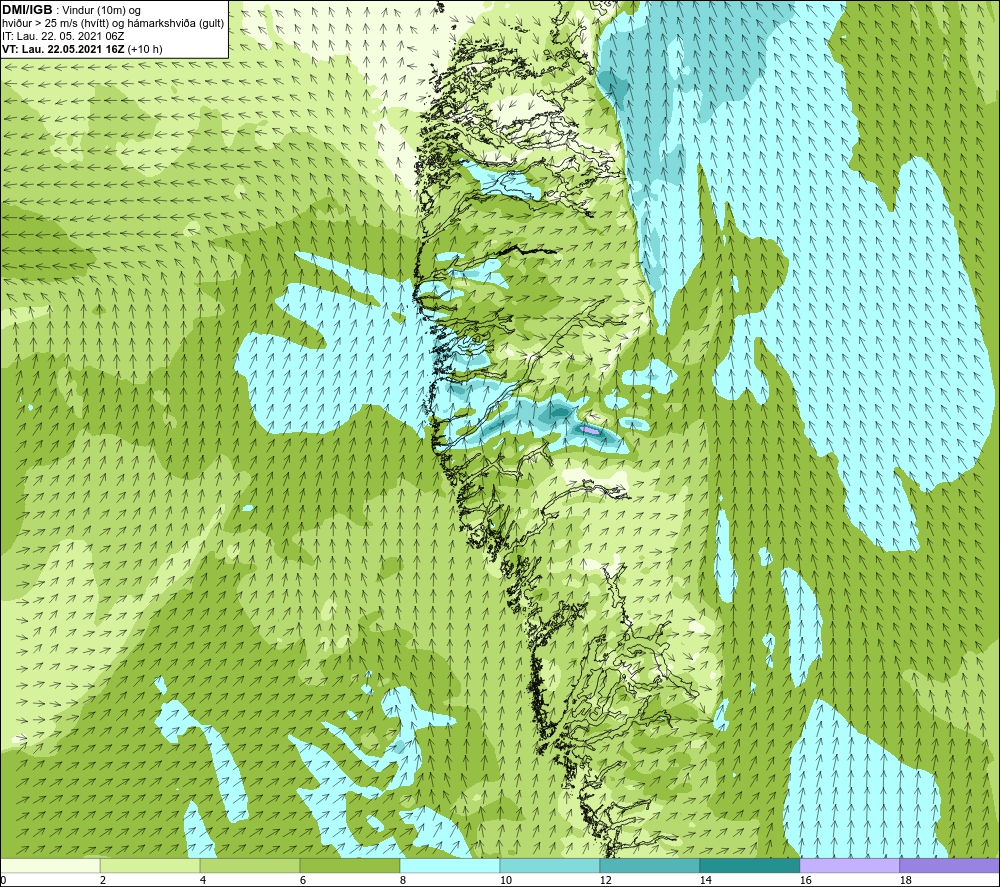Viewport: 1000px width, 887px height.
Task: Click the 'hviður > 25 m/s' legend line
Action: click(x=113, y=24)
